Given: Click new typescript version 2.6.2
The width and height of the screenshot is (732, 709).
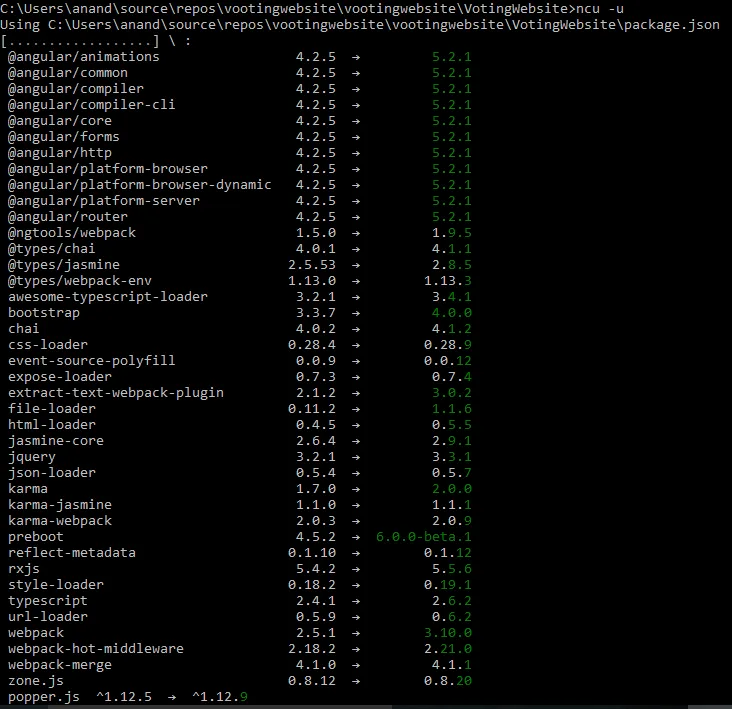Looking at the screenshot, I should pos(451,601).
